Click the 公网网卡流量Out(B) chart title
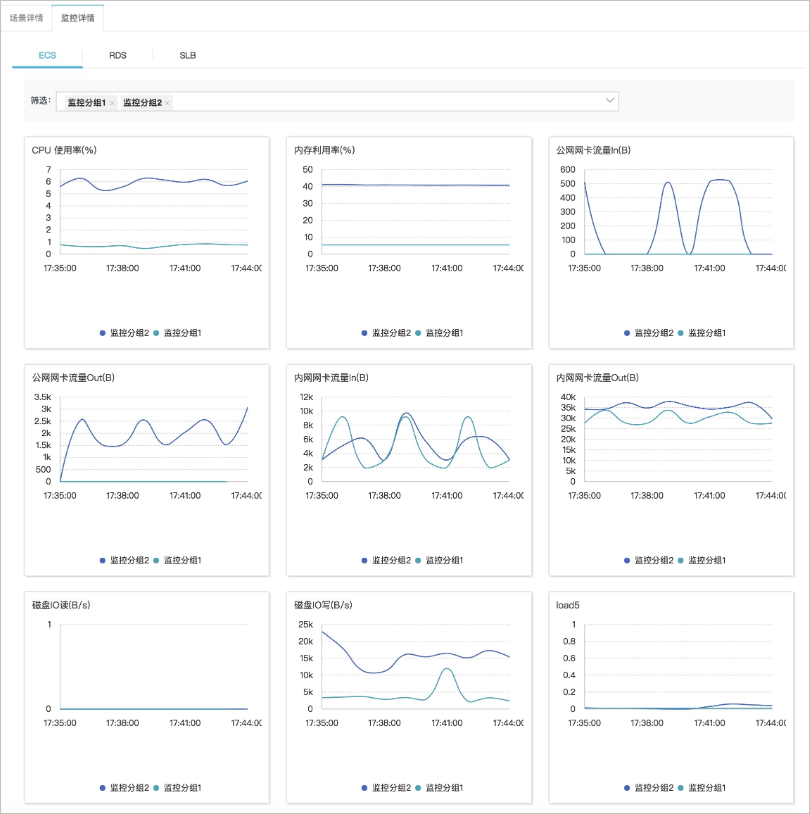 tap(73, 377)
